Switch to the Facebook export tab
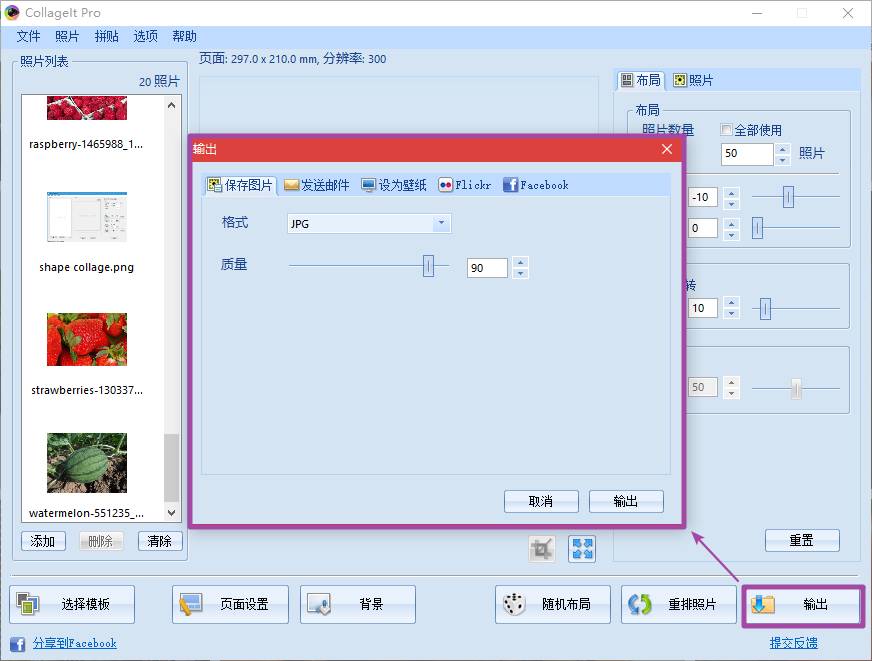Image resolution: width=872 pixels, height=661 pixels. [536, 185]
